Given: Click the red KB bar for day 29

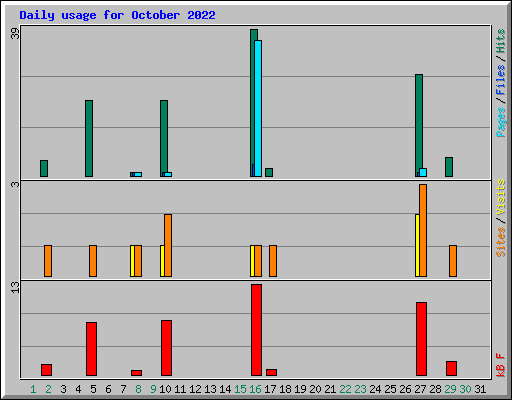Looking at the screenshot, I should (451, 368).
